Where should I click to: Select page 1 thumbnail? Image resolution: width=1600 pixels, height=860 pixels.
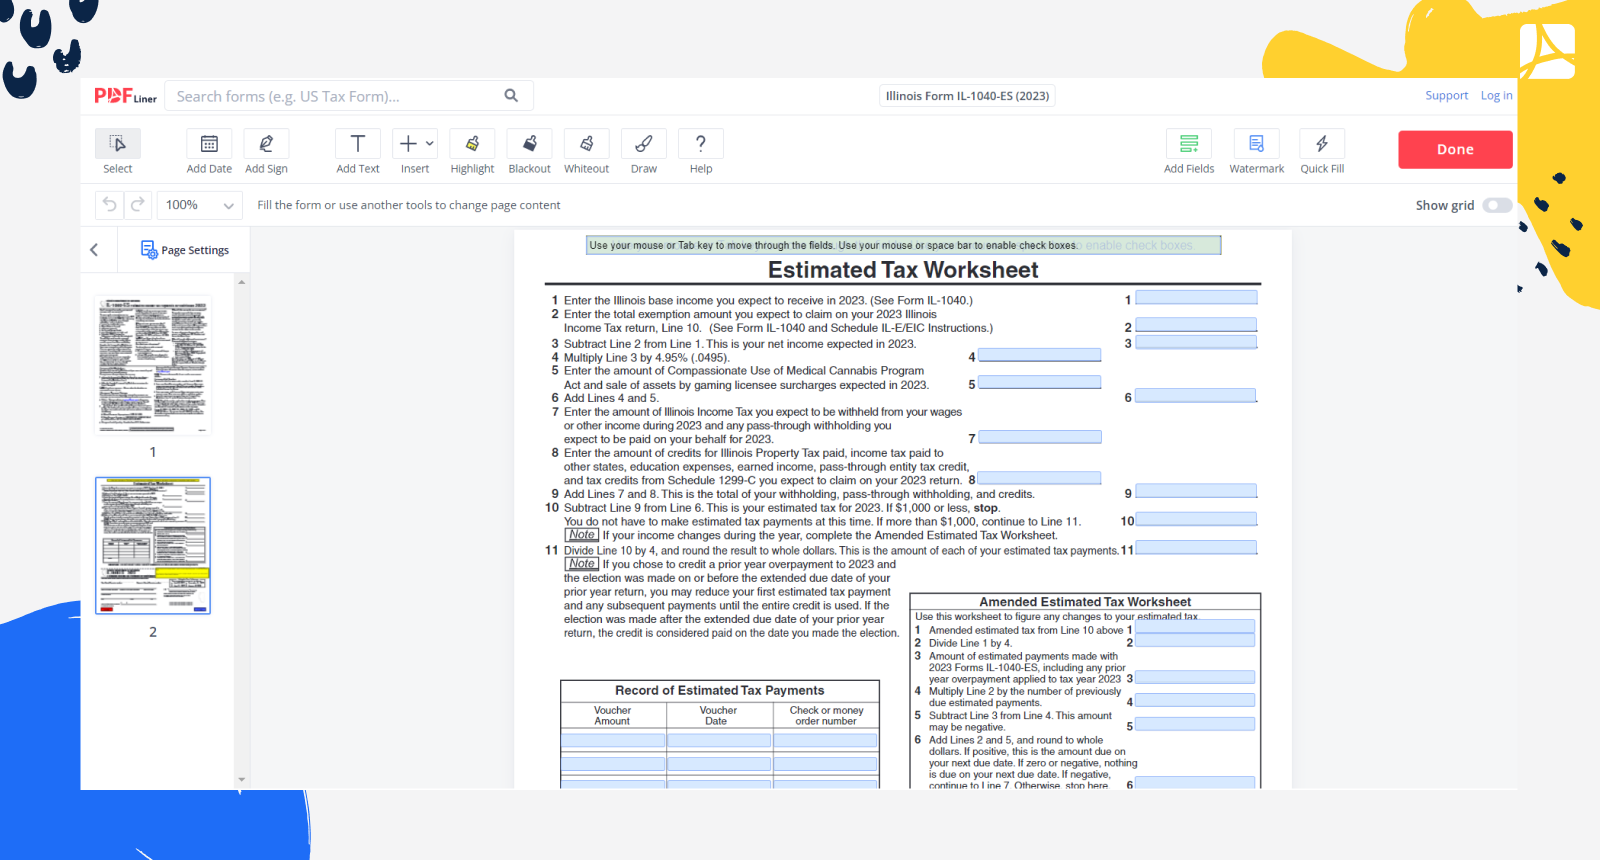(153, 365)
